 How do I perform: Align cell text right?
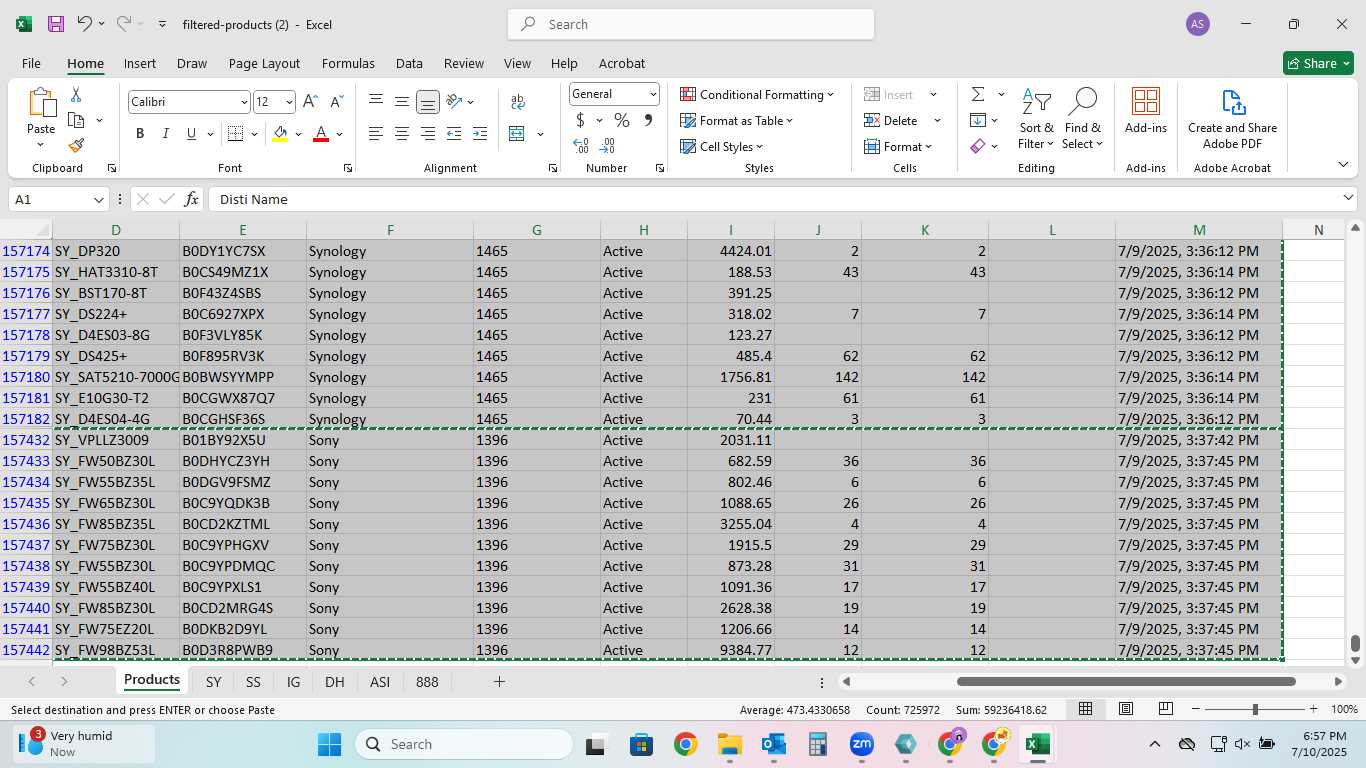click(x=428, y=134)
